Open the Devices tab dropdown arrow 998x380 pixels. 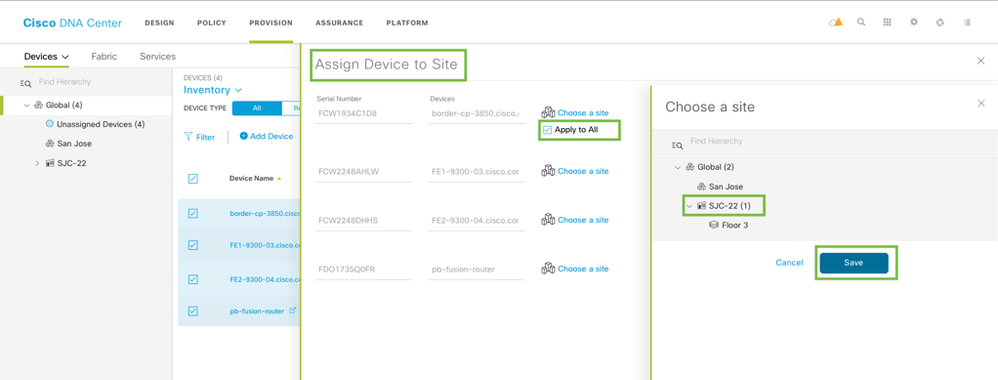click(x=65, y=57)
